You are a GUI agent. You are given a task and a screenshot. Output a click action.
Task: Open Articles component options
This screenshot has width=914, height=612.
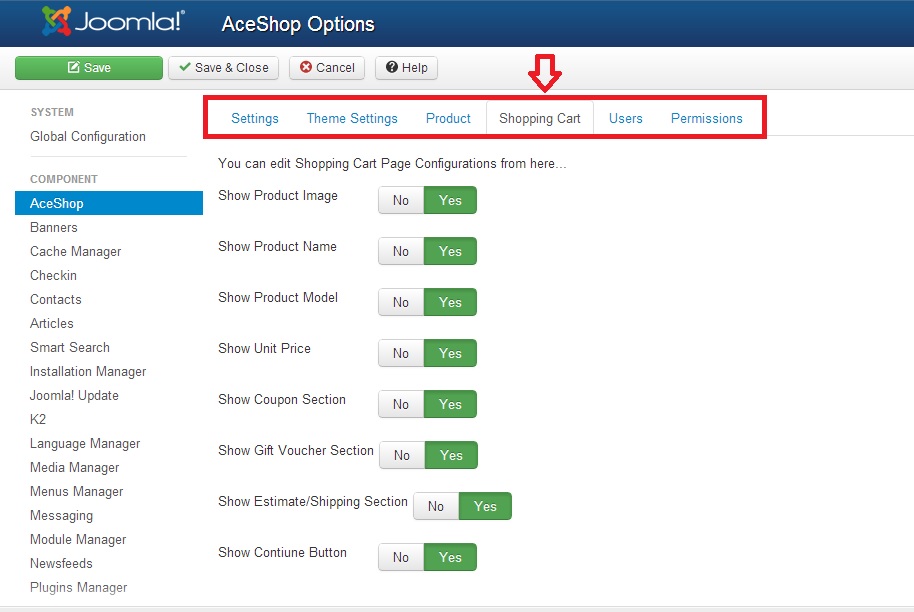52,323
